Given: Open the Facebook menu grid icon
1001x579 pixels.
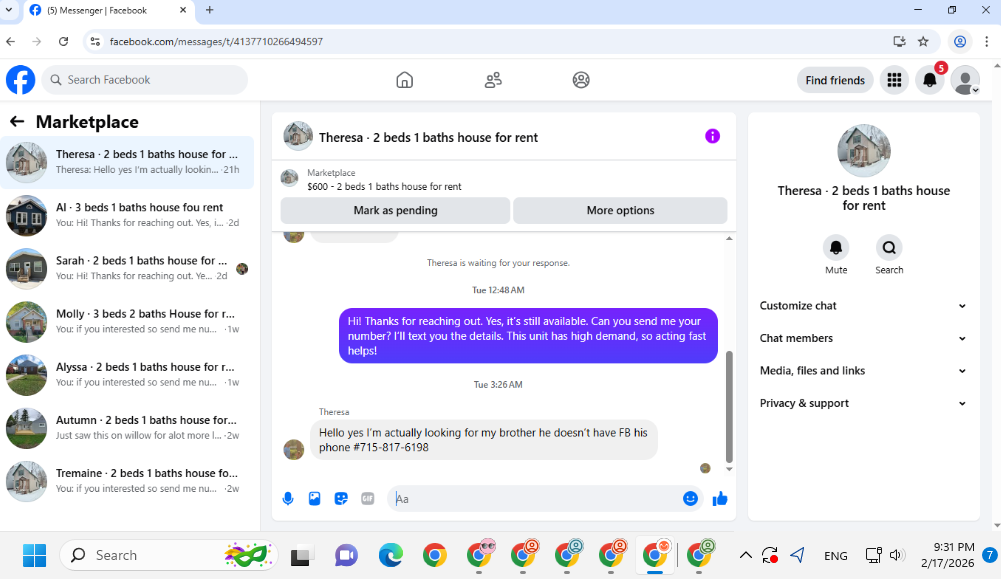Looking at the screenshot, I should click(894, 80).
